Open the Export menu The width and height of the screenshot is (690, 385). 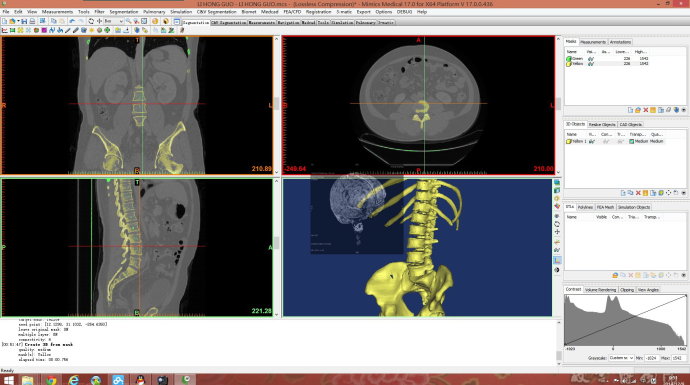pos(363,12)
